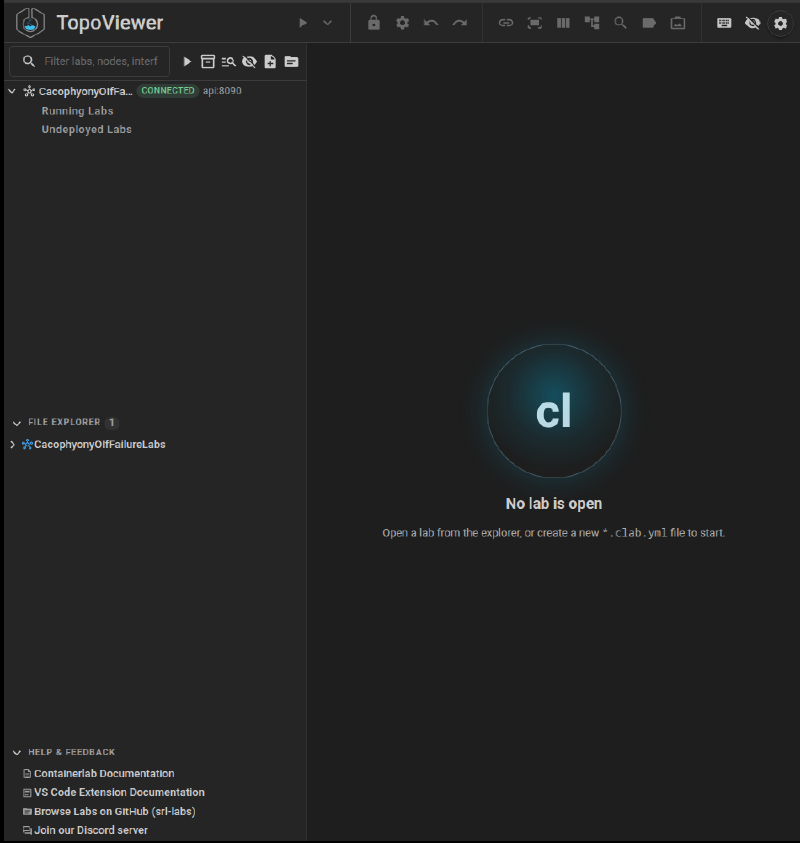The image size is (800, 843).
Task: Click the label tag icon
Action: click(x=649, y=23)
